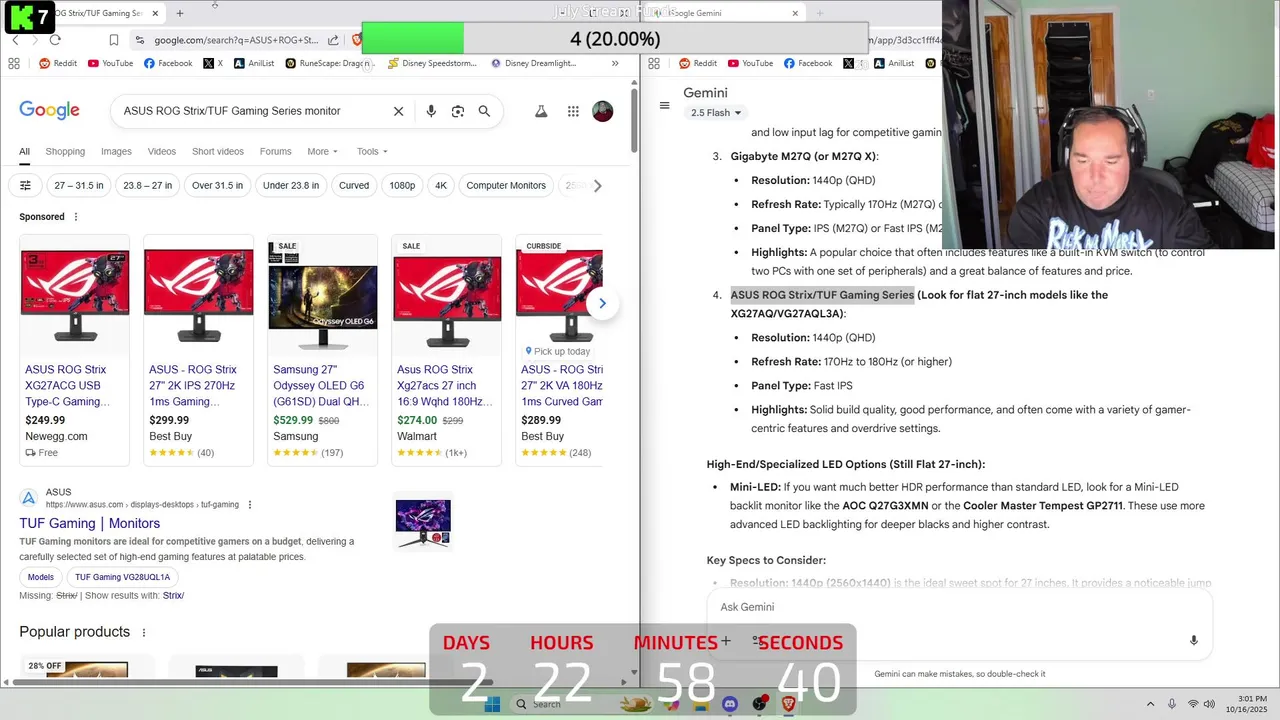The image size is (1280, 720).
Task: Switch to Forums results tab
Action: (275, 152)
